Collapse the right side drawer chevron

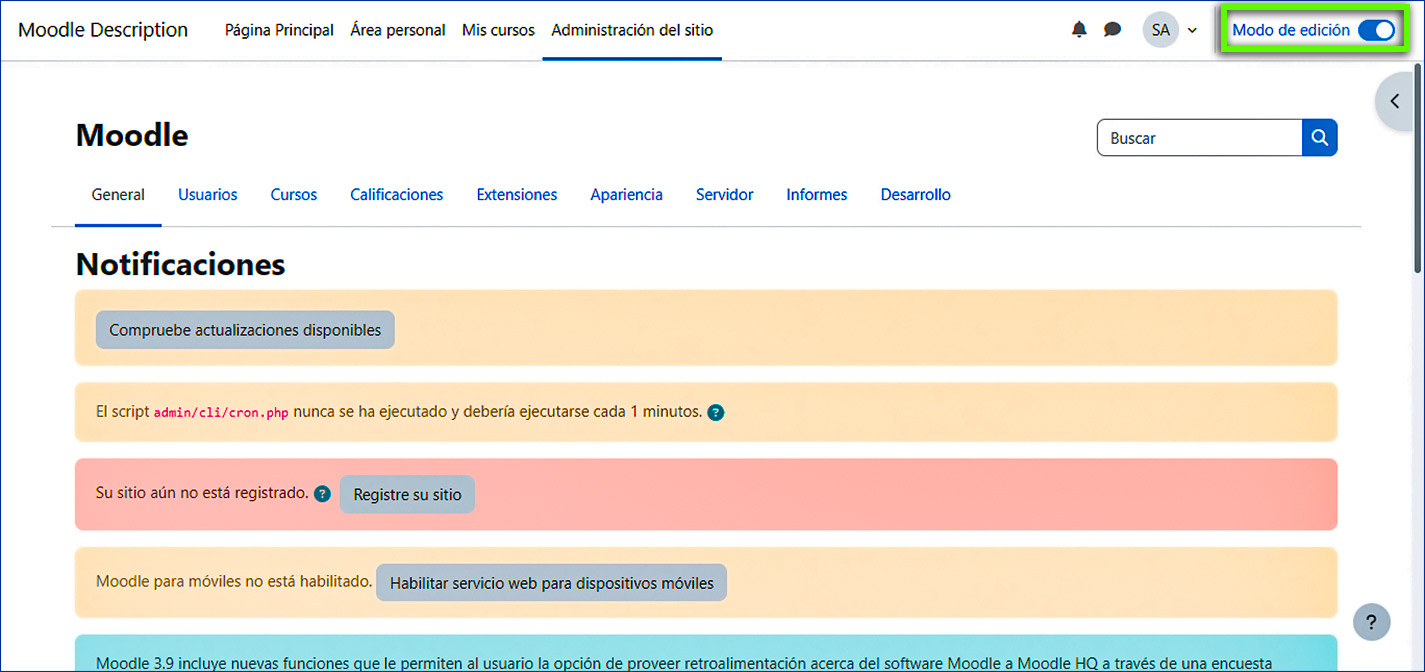point(1394,101)
